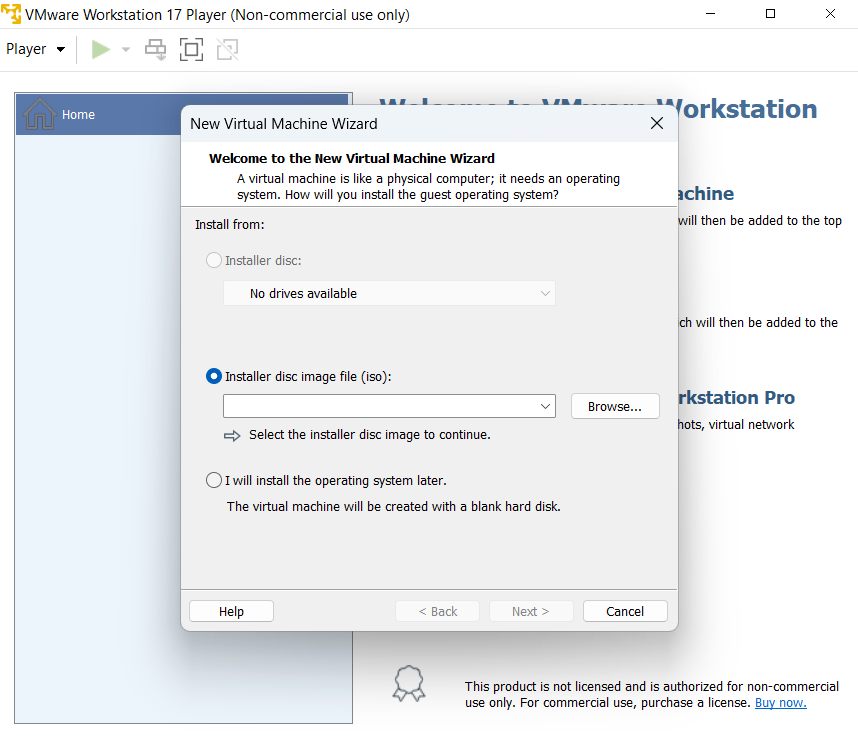Viewport: 858px width, 739px height.
Task: Cancel the New Virtual Machine Wizard
Action: 625,611
